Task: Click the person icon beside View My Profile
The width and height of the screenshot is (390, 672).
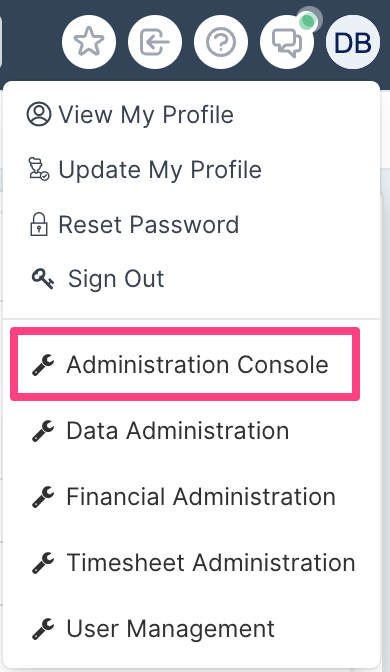Action: pyautogui.click(x=39, y=114)
